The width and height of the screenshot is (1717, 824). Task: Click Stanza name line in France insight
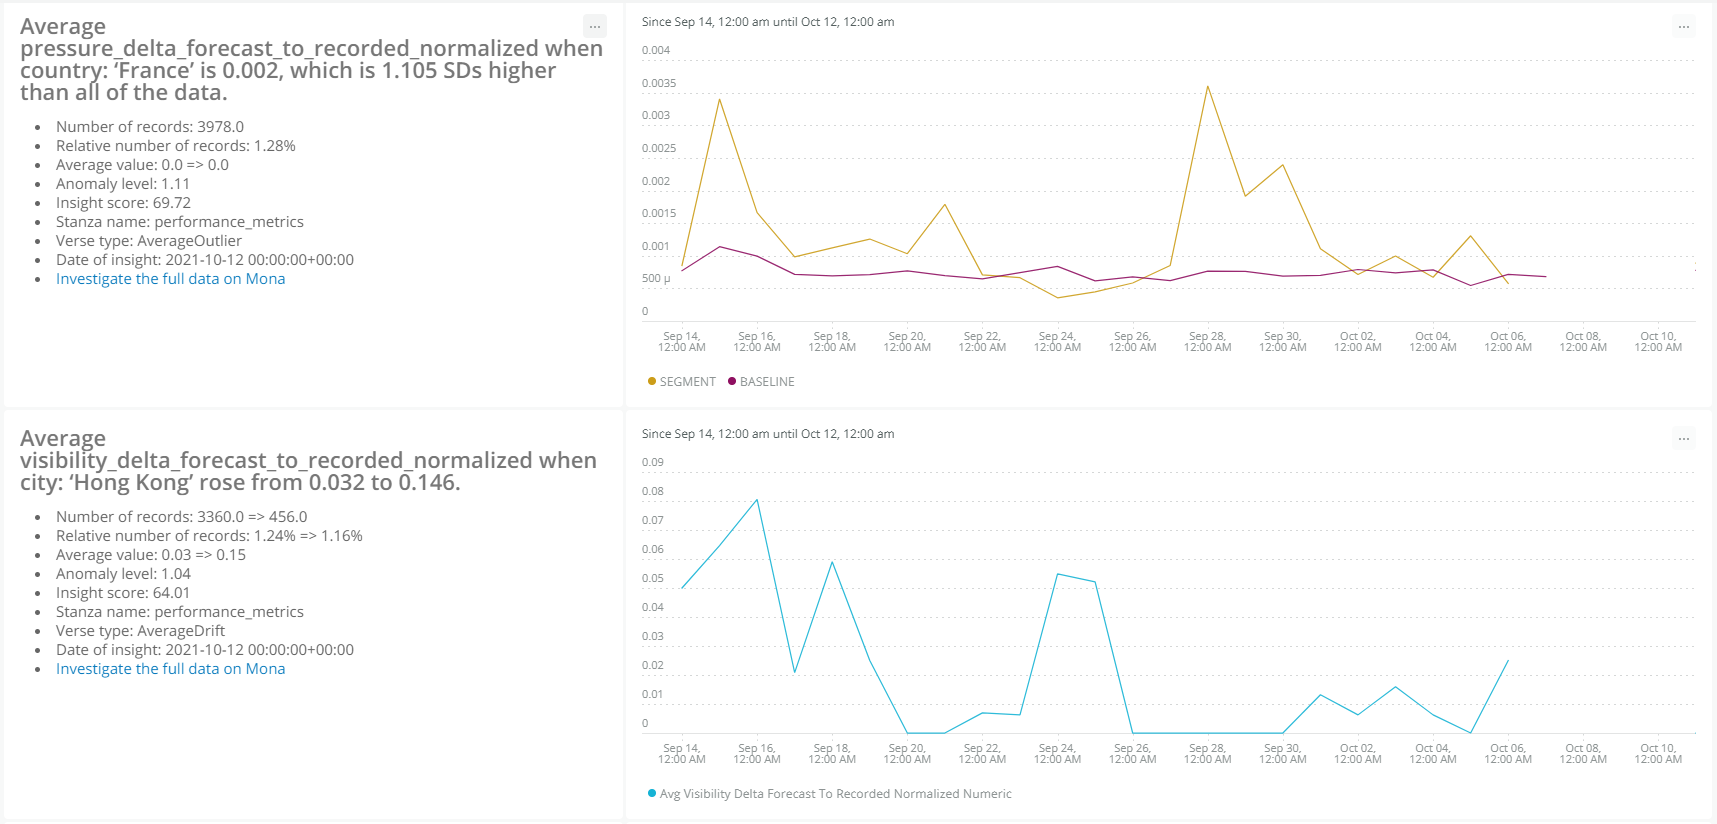coord(180,222)
